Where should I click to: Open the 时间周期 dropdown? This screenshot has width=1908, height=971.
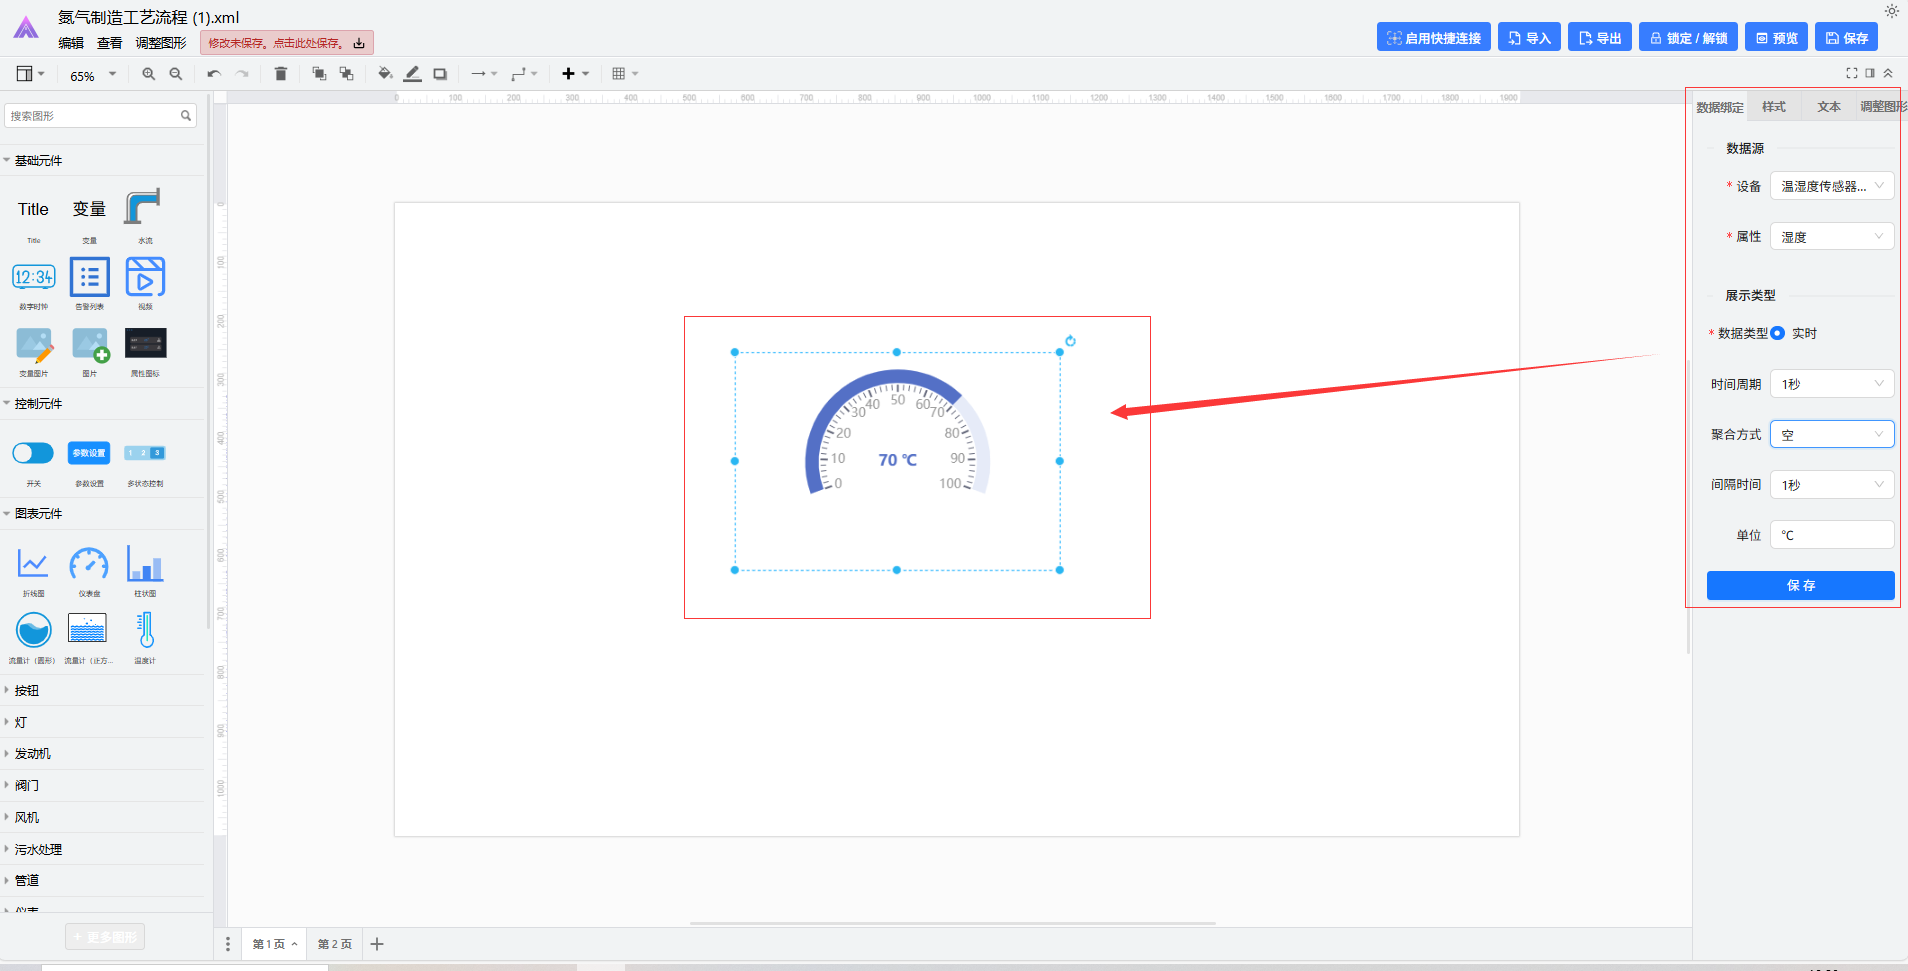[1831, 384]
